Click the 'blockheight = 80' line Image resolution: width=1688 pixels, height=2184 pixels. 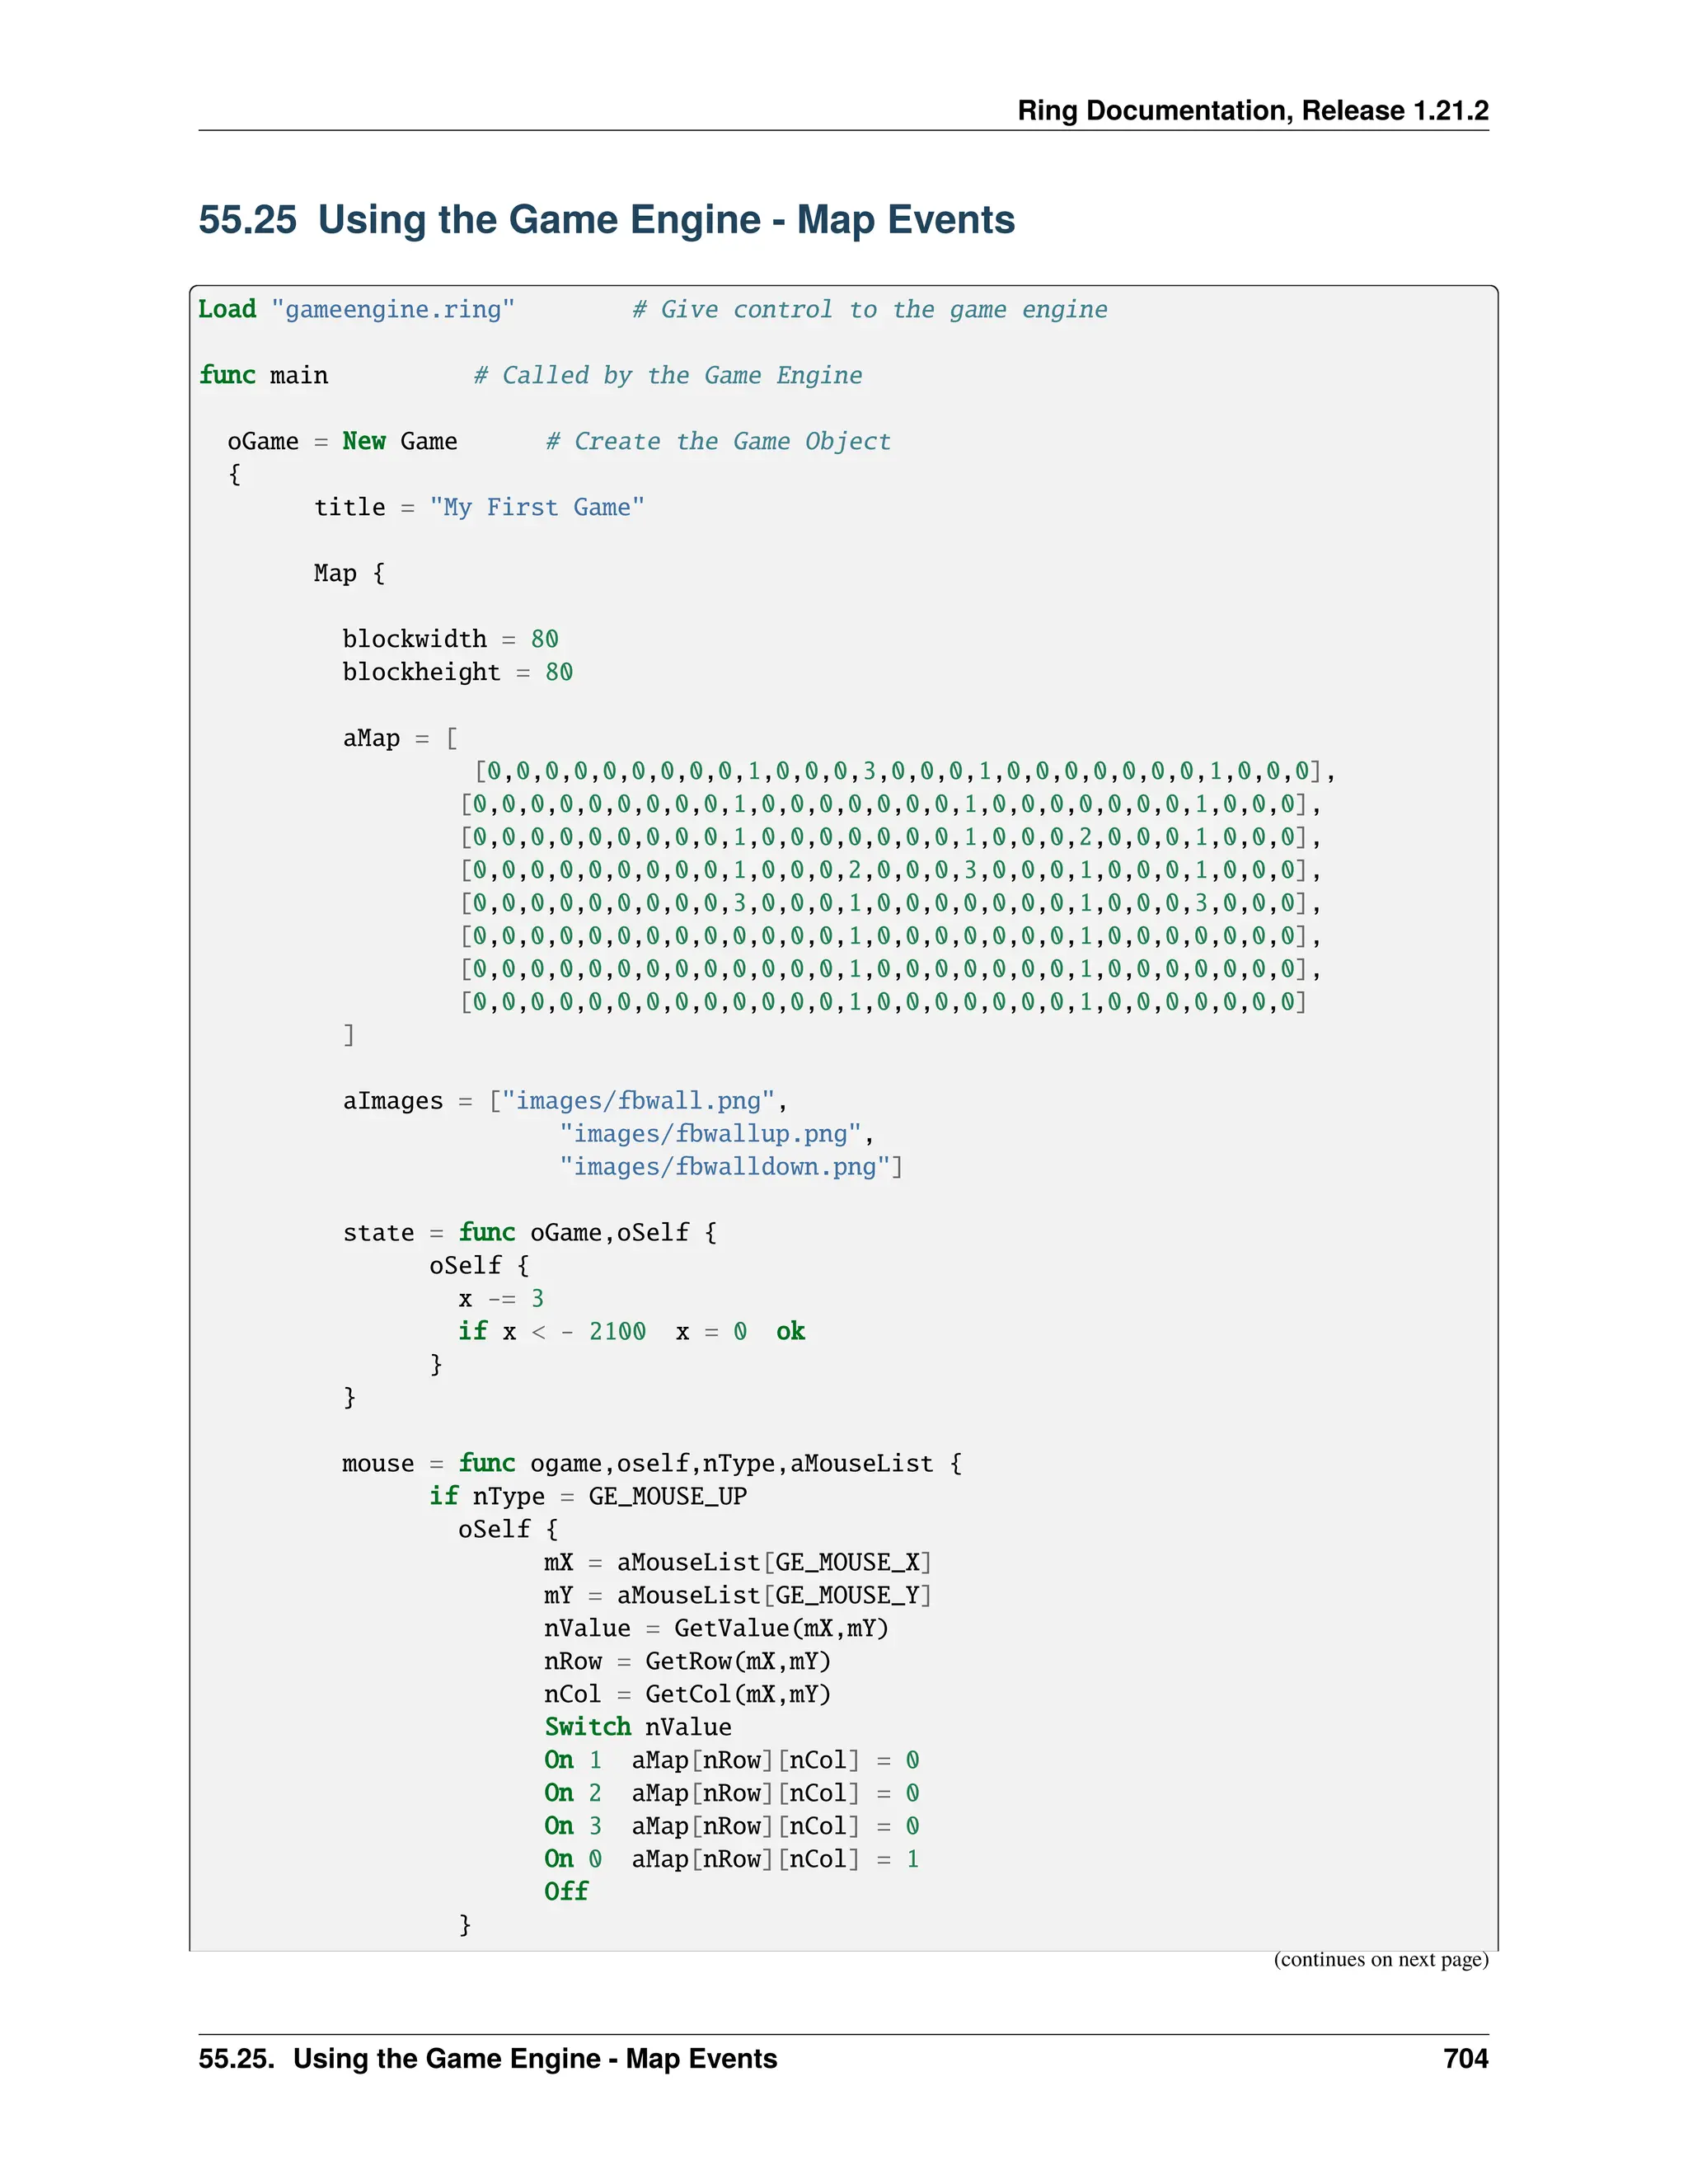pos(457,672)
